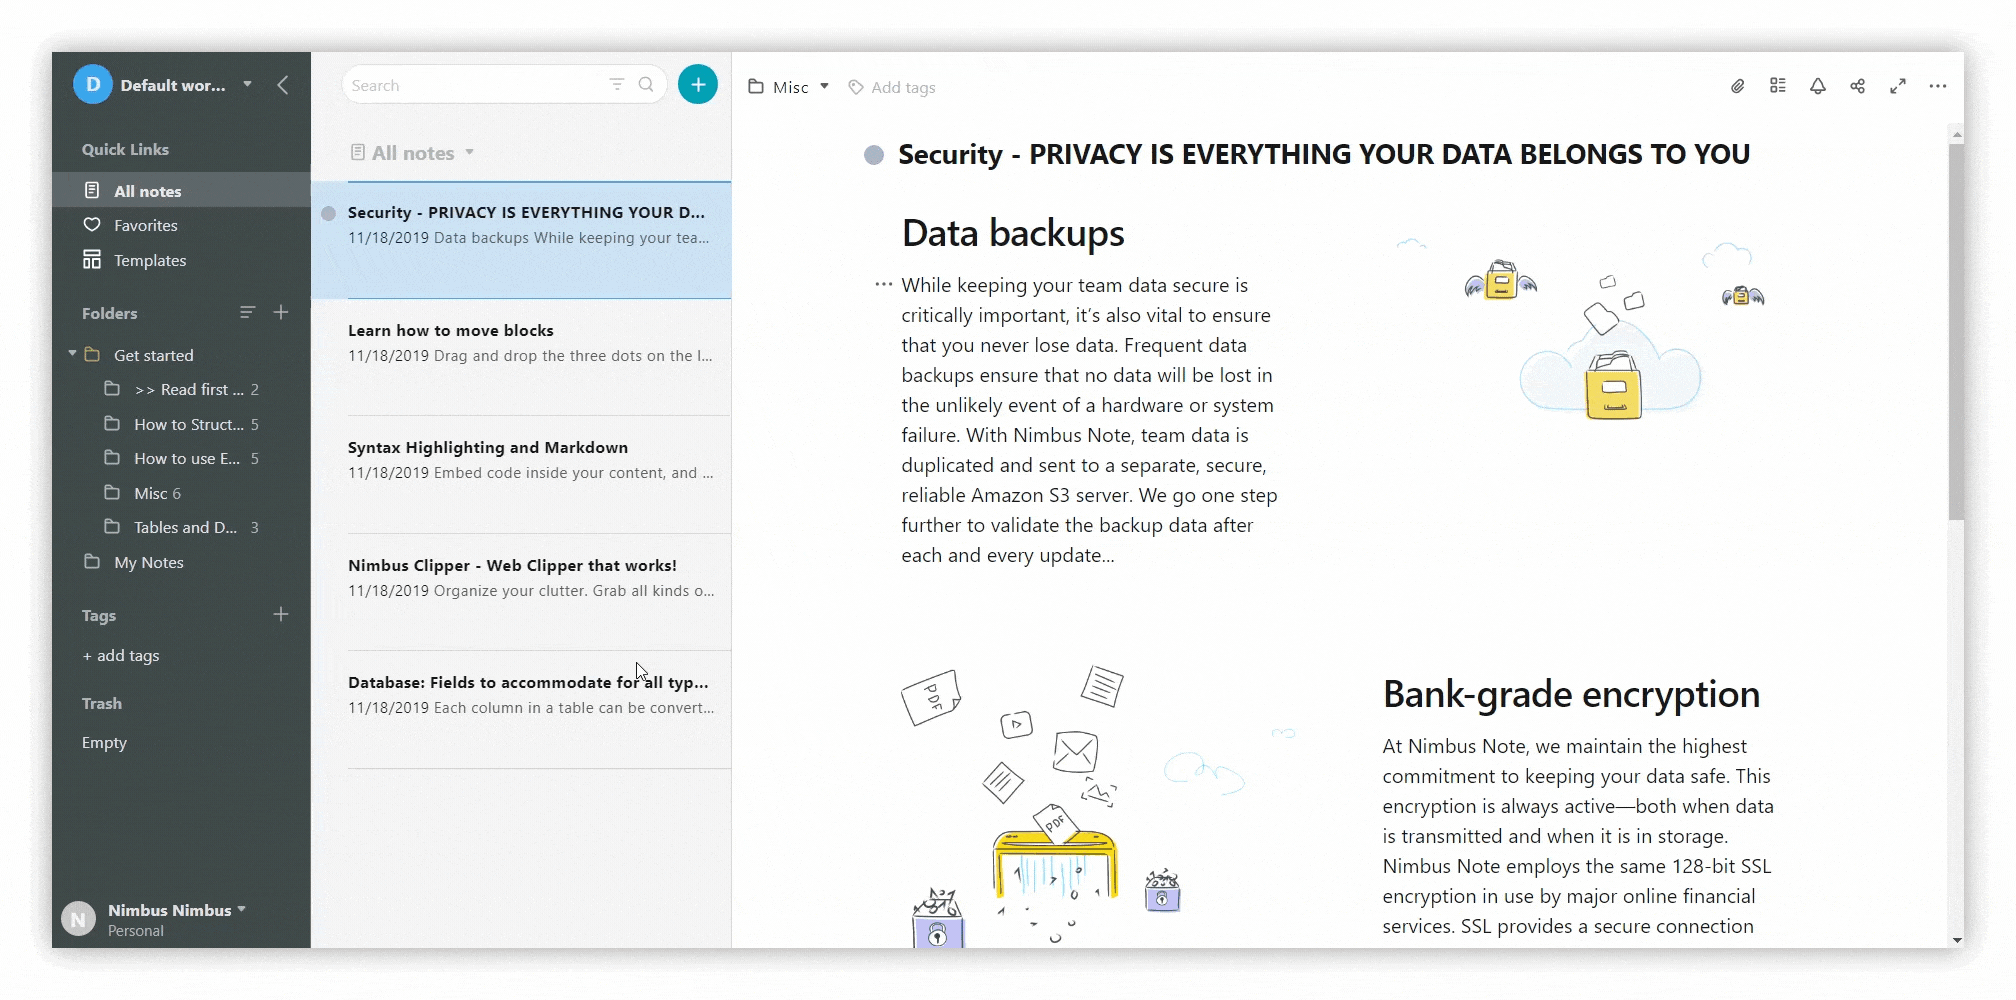
Task: Click the add tags link in sidebar
Action: (121, 656)
